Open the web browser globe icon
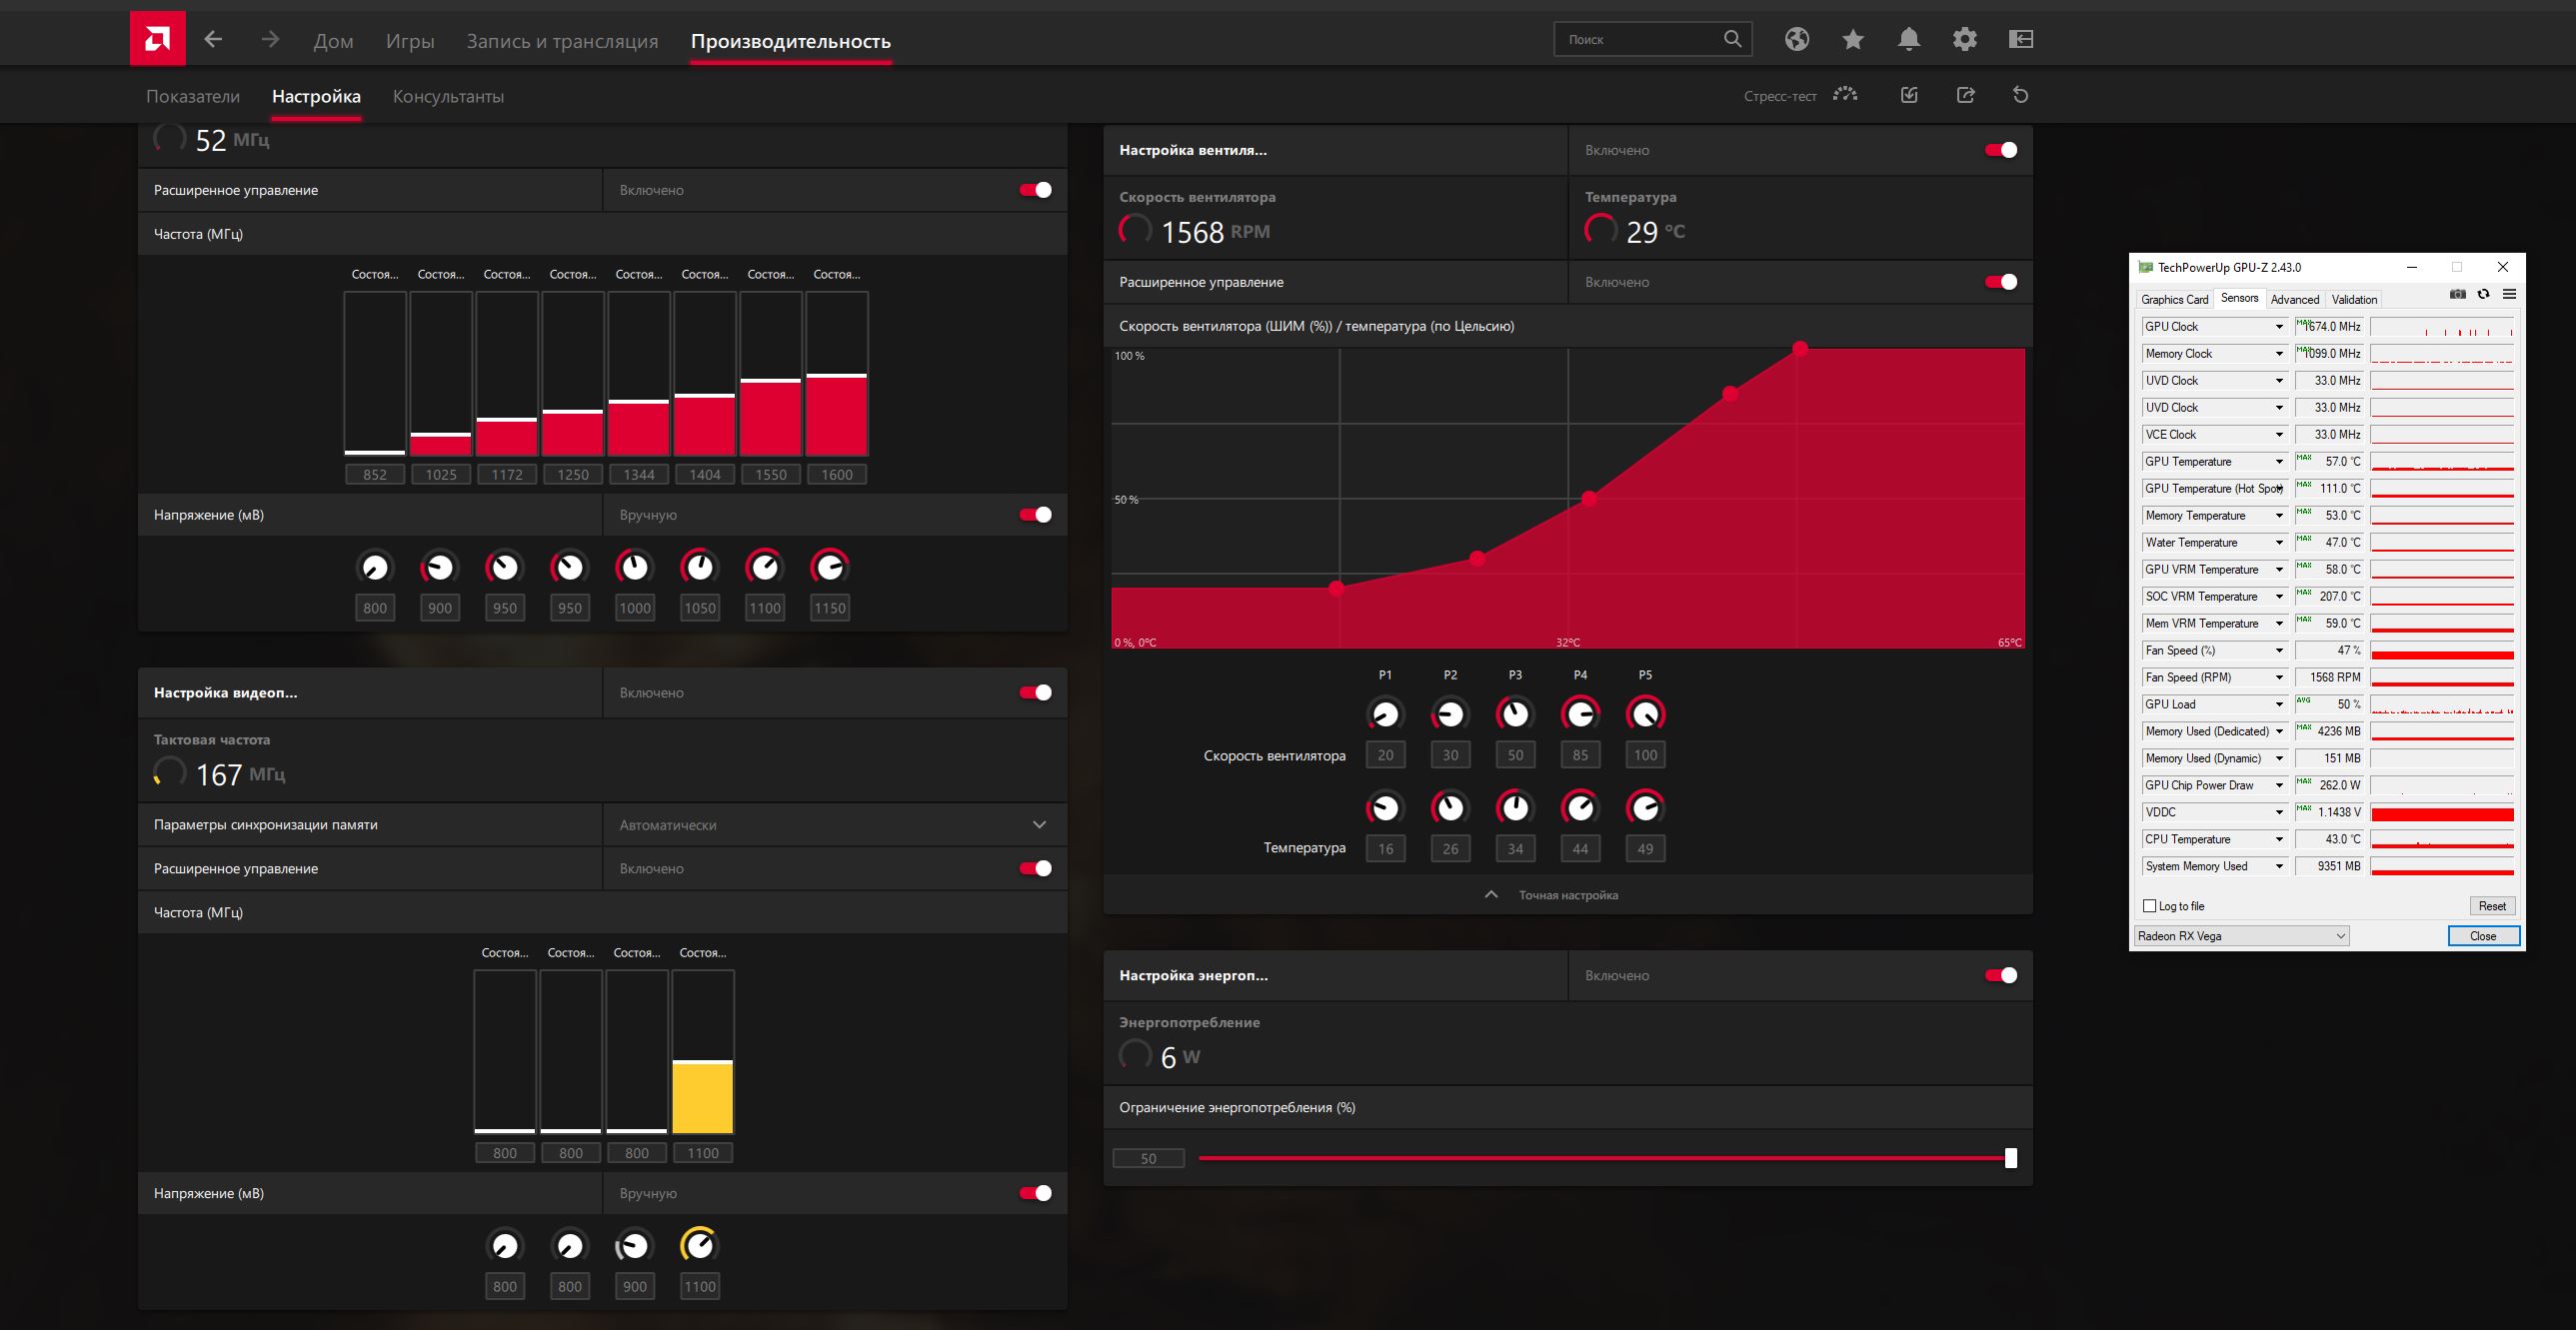Screen dimensions: 2576x1330 1797,39
